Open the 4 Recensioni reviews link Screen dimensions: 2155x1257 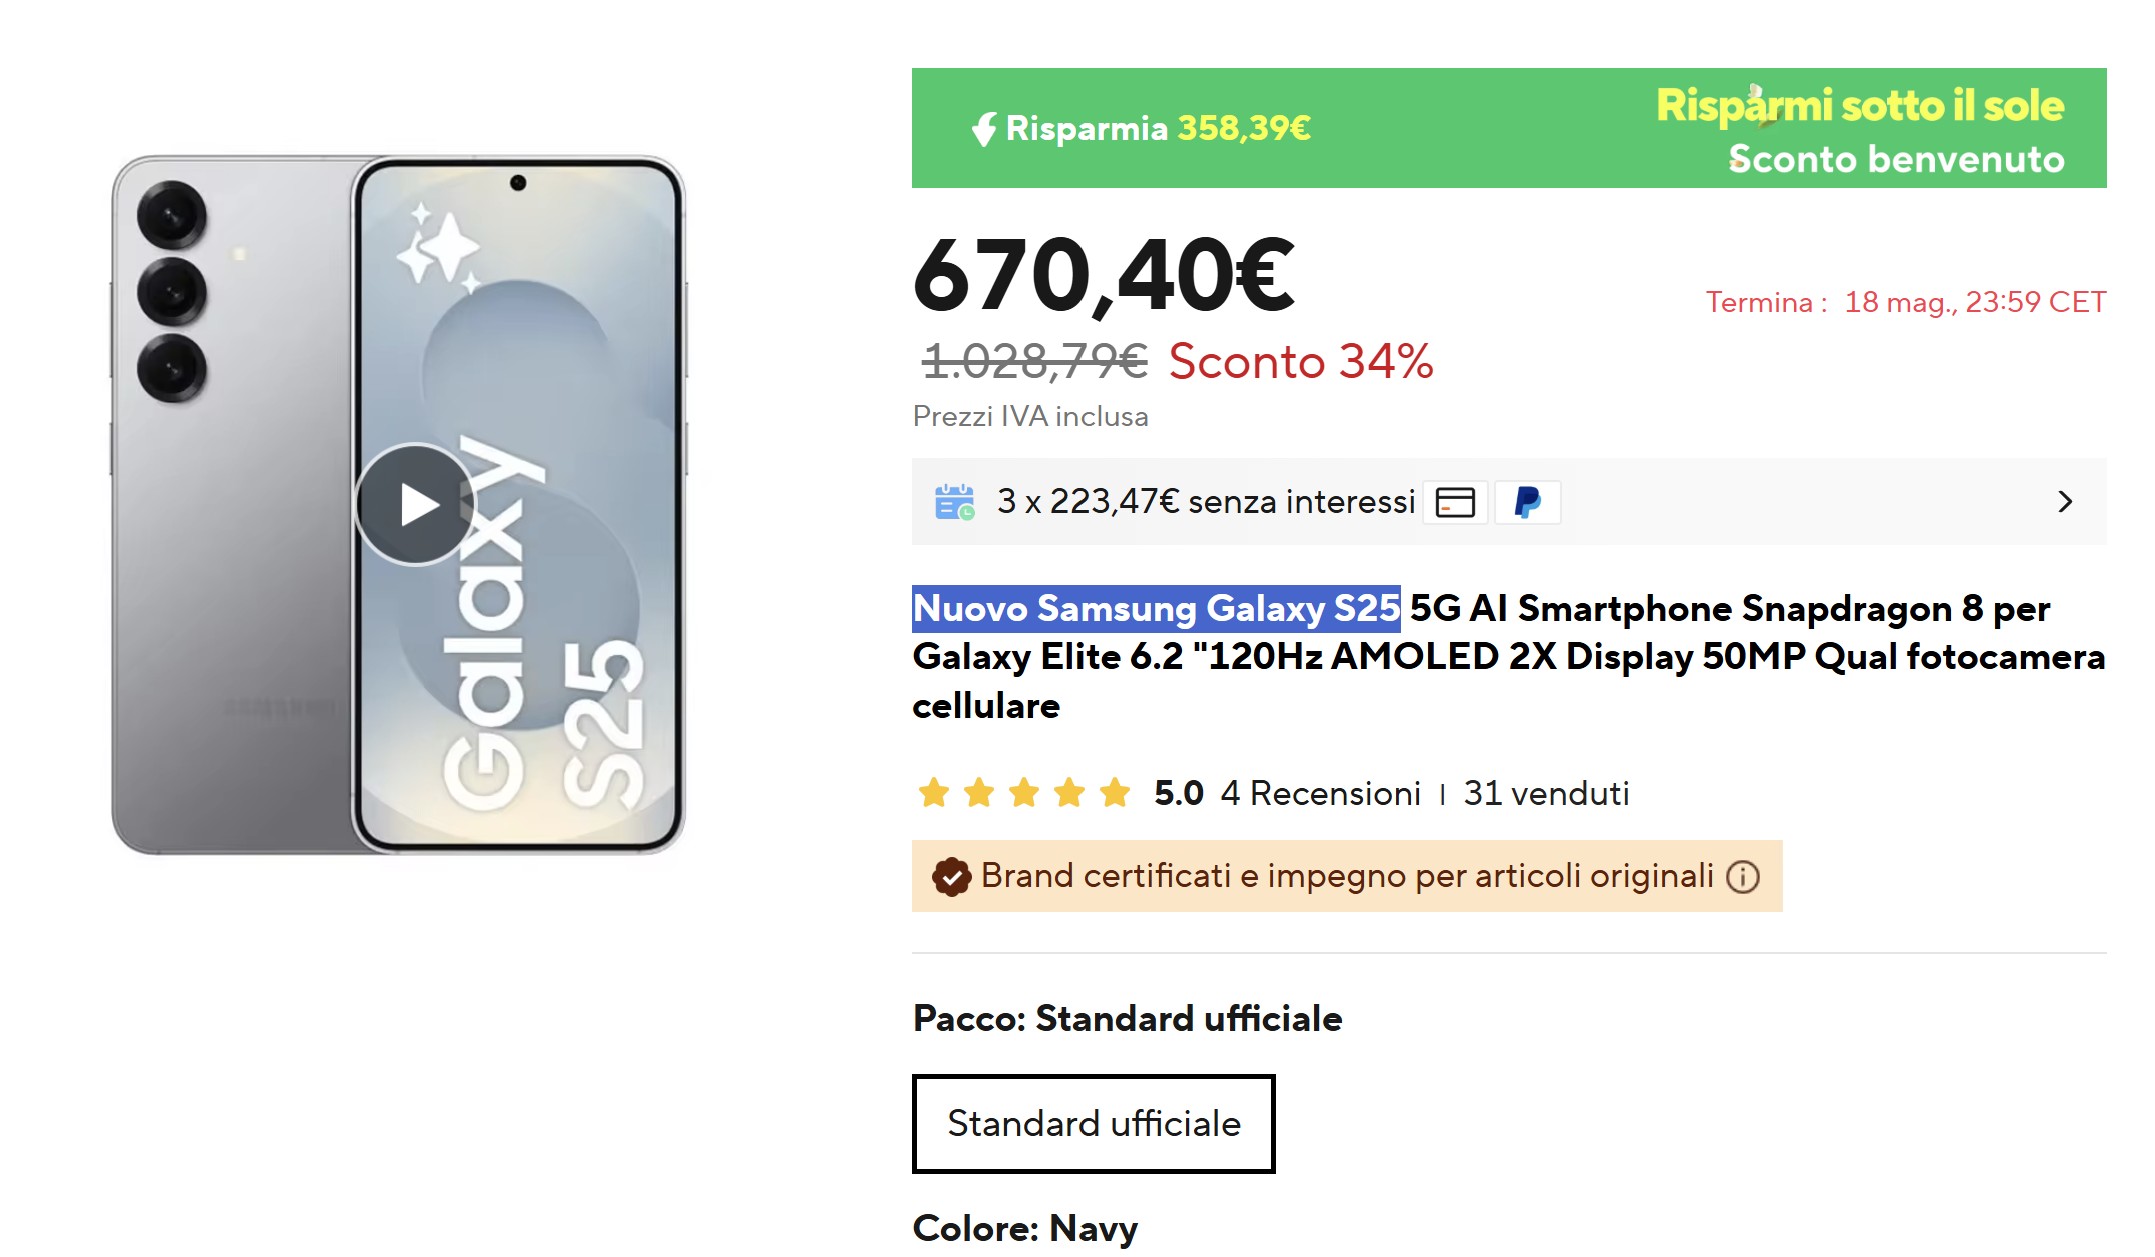1320,793
